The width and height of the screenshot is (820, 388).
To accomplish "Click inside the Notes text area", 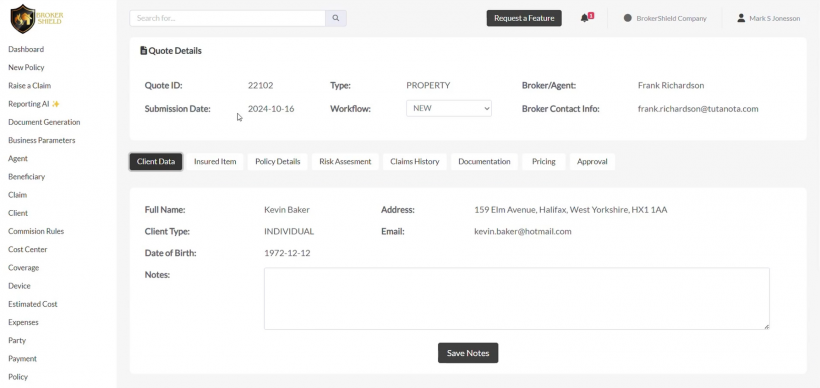I will coord(517,299).
